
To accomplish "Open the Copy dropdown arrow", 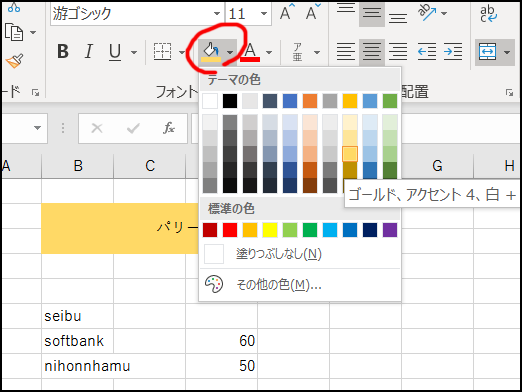I will [x=33, y=32].
